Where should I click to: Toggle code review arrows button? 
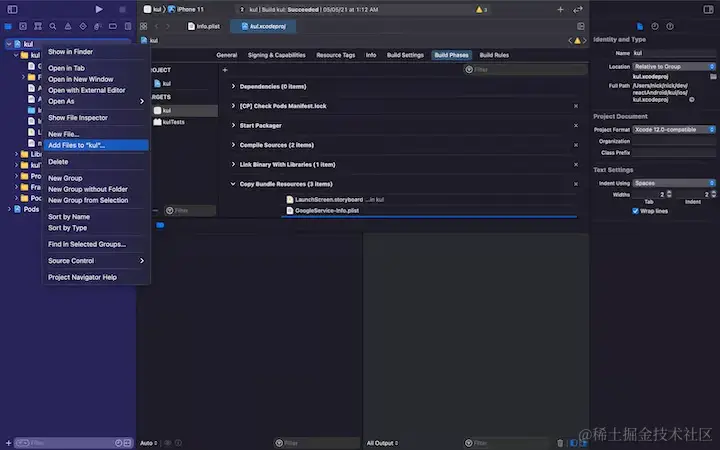point(578,9)
